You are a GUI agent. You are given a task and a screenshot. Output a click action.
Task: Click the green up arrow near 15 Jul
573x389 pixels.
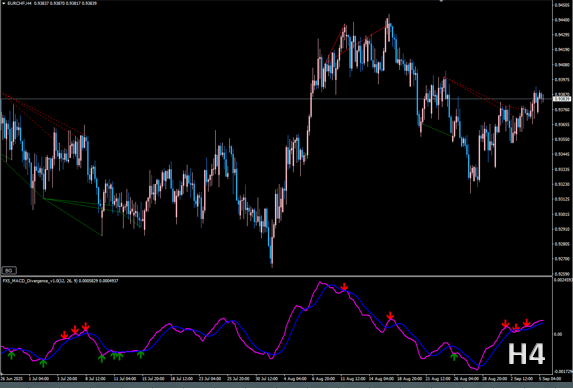(141, 354)
